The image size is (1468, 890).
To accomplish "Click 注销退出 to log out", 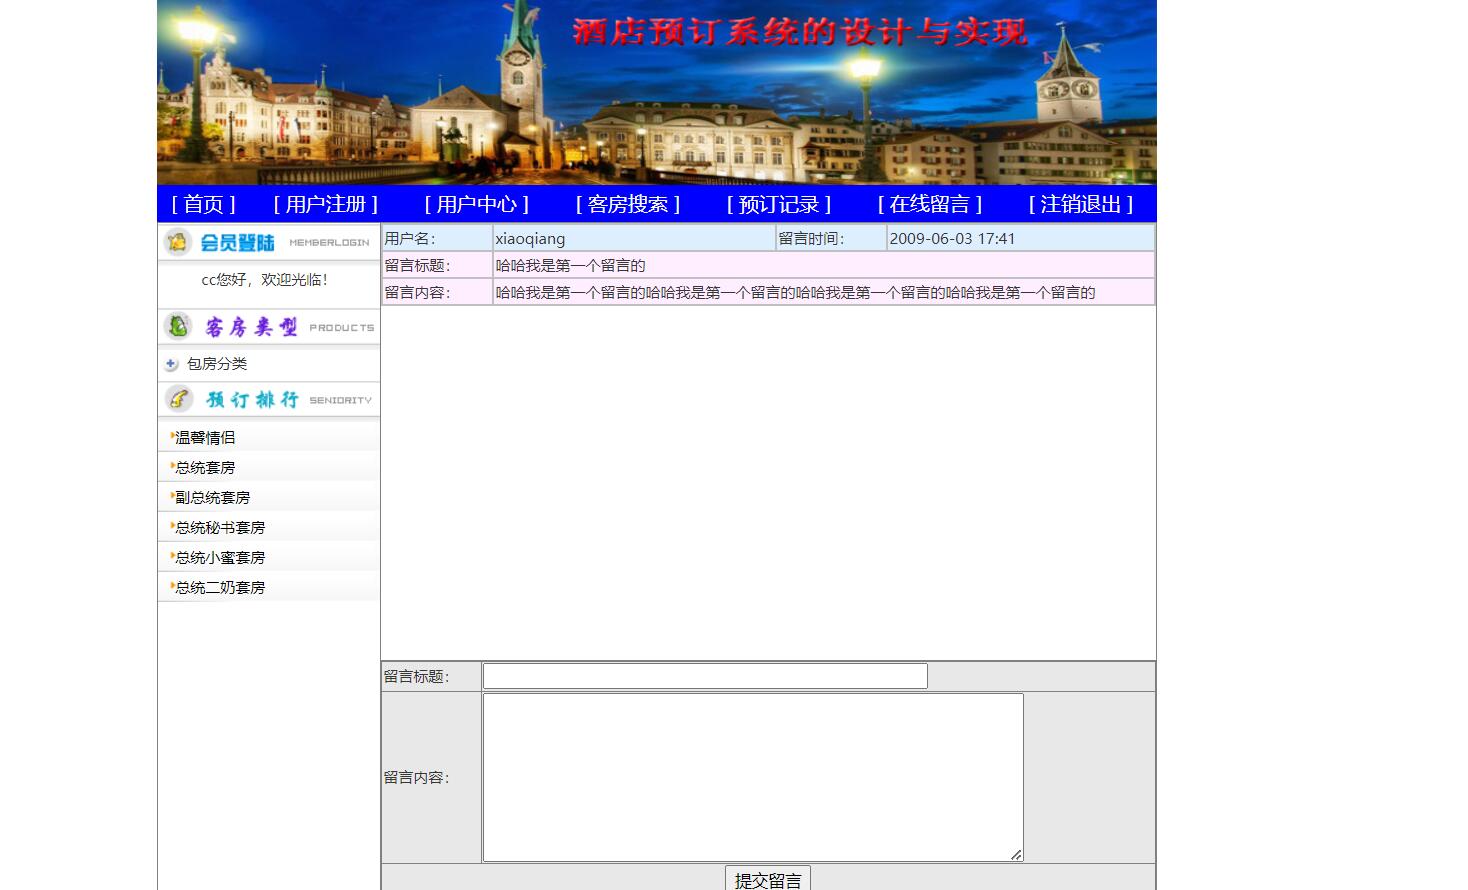I will point(1081,204).
